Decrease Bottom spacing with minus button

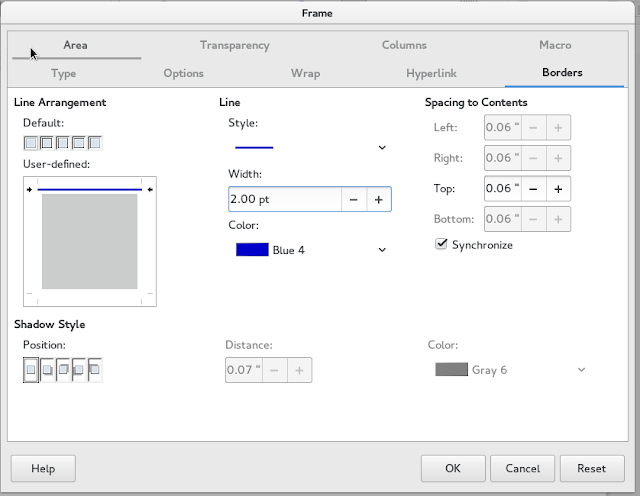[x=533, y=219]
